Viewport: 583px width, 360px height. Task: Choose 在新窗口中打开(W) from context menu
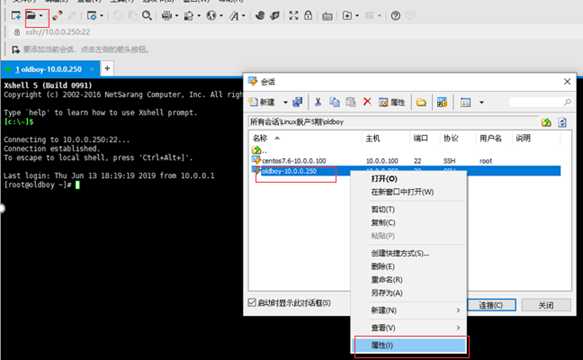click(409, 192)
